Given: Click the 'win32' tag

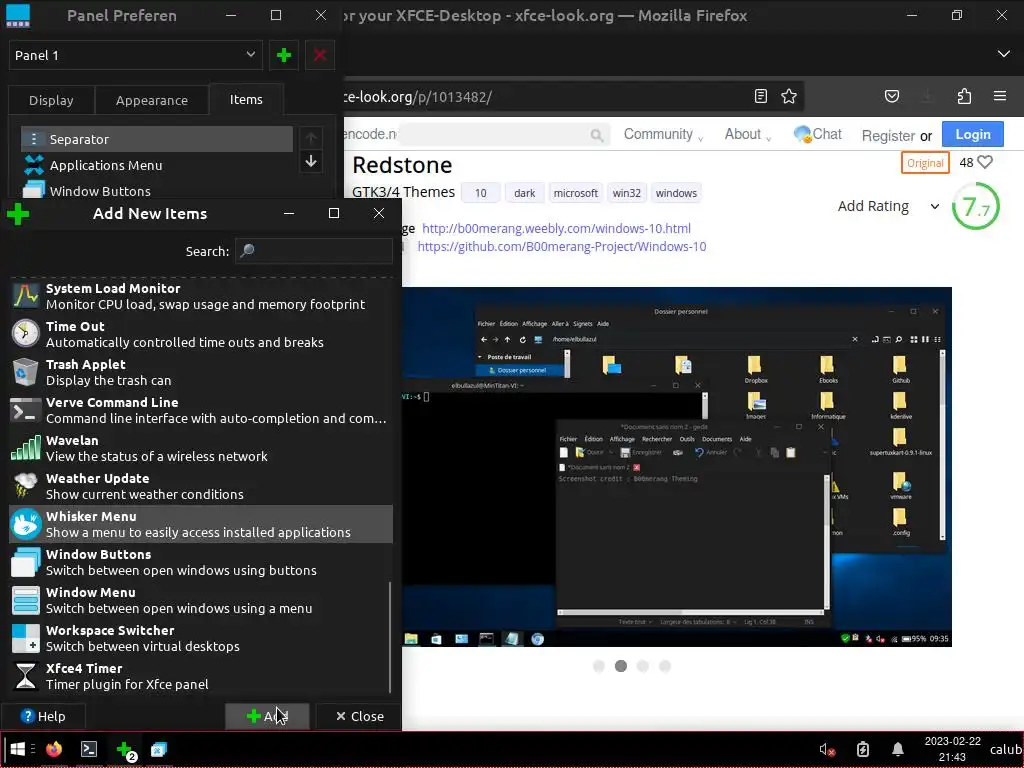Looking at the screenshot, I should pyautogui.click(x=626, y=193).
